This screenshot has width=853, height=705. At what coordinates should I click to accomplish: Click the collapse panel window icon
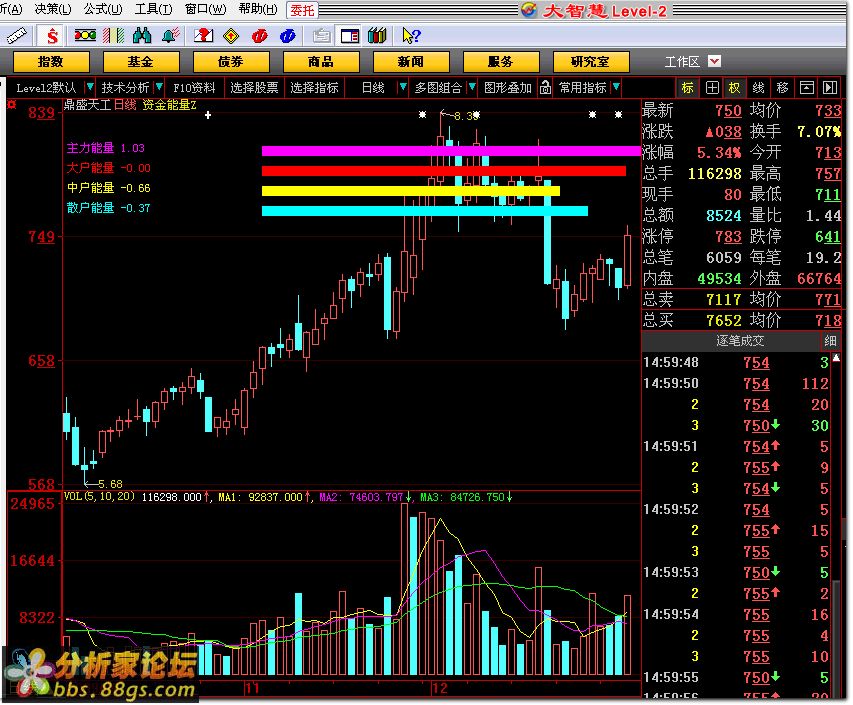807,88
